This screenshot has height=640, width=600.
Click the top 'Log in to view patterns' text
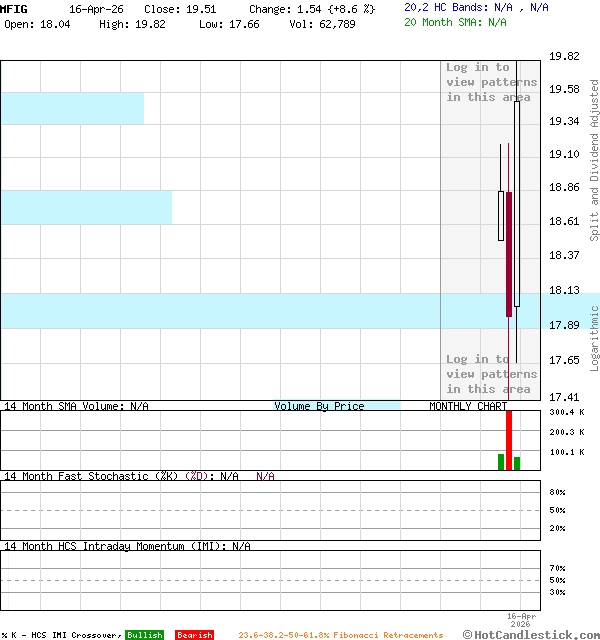pos(491,82)
